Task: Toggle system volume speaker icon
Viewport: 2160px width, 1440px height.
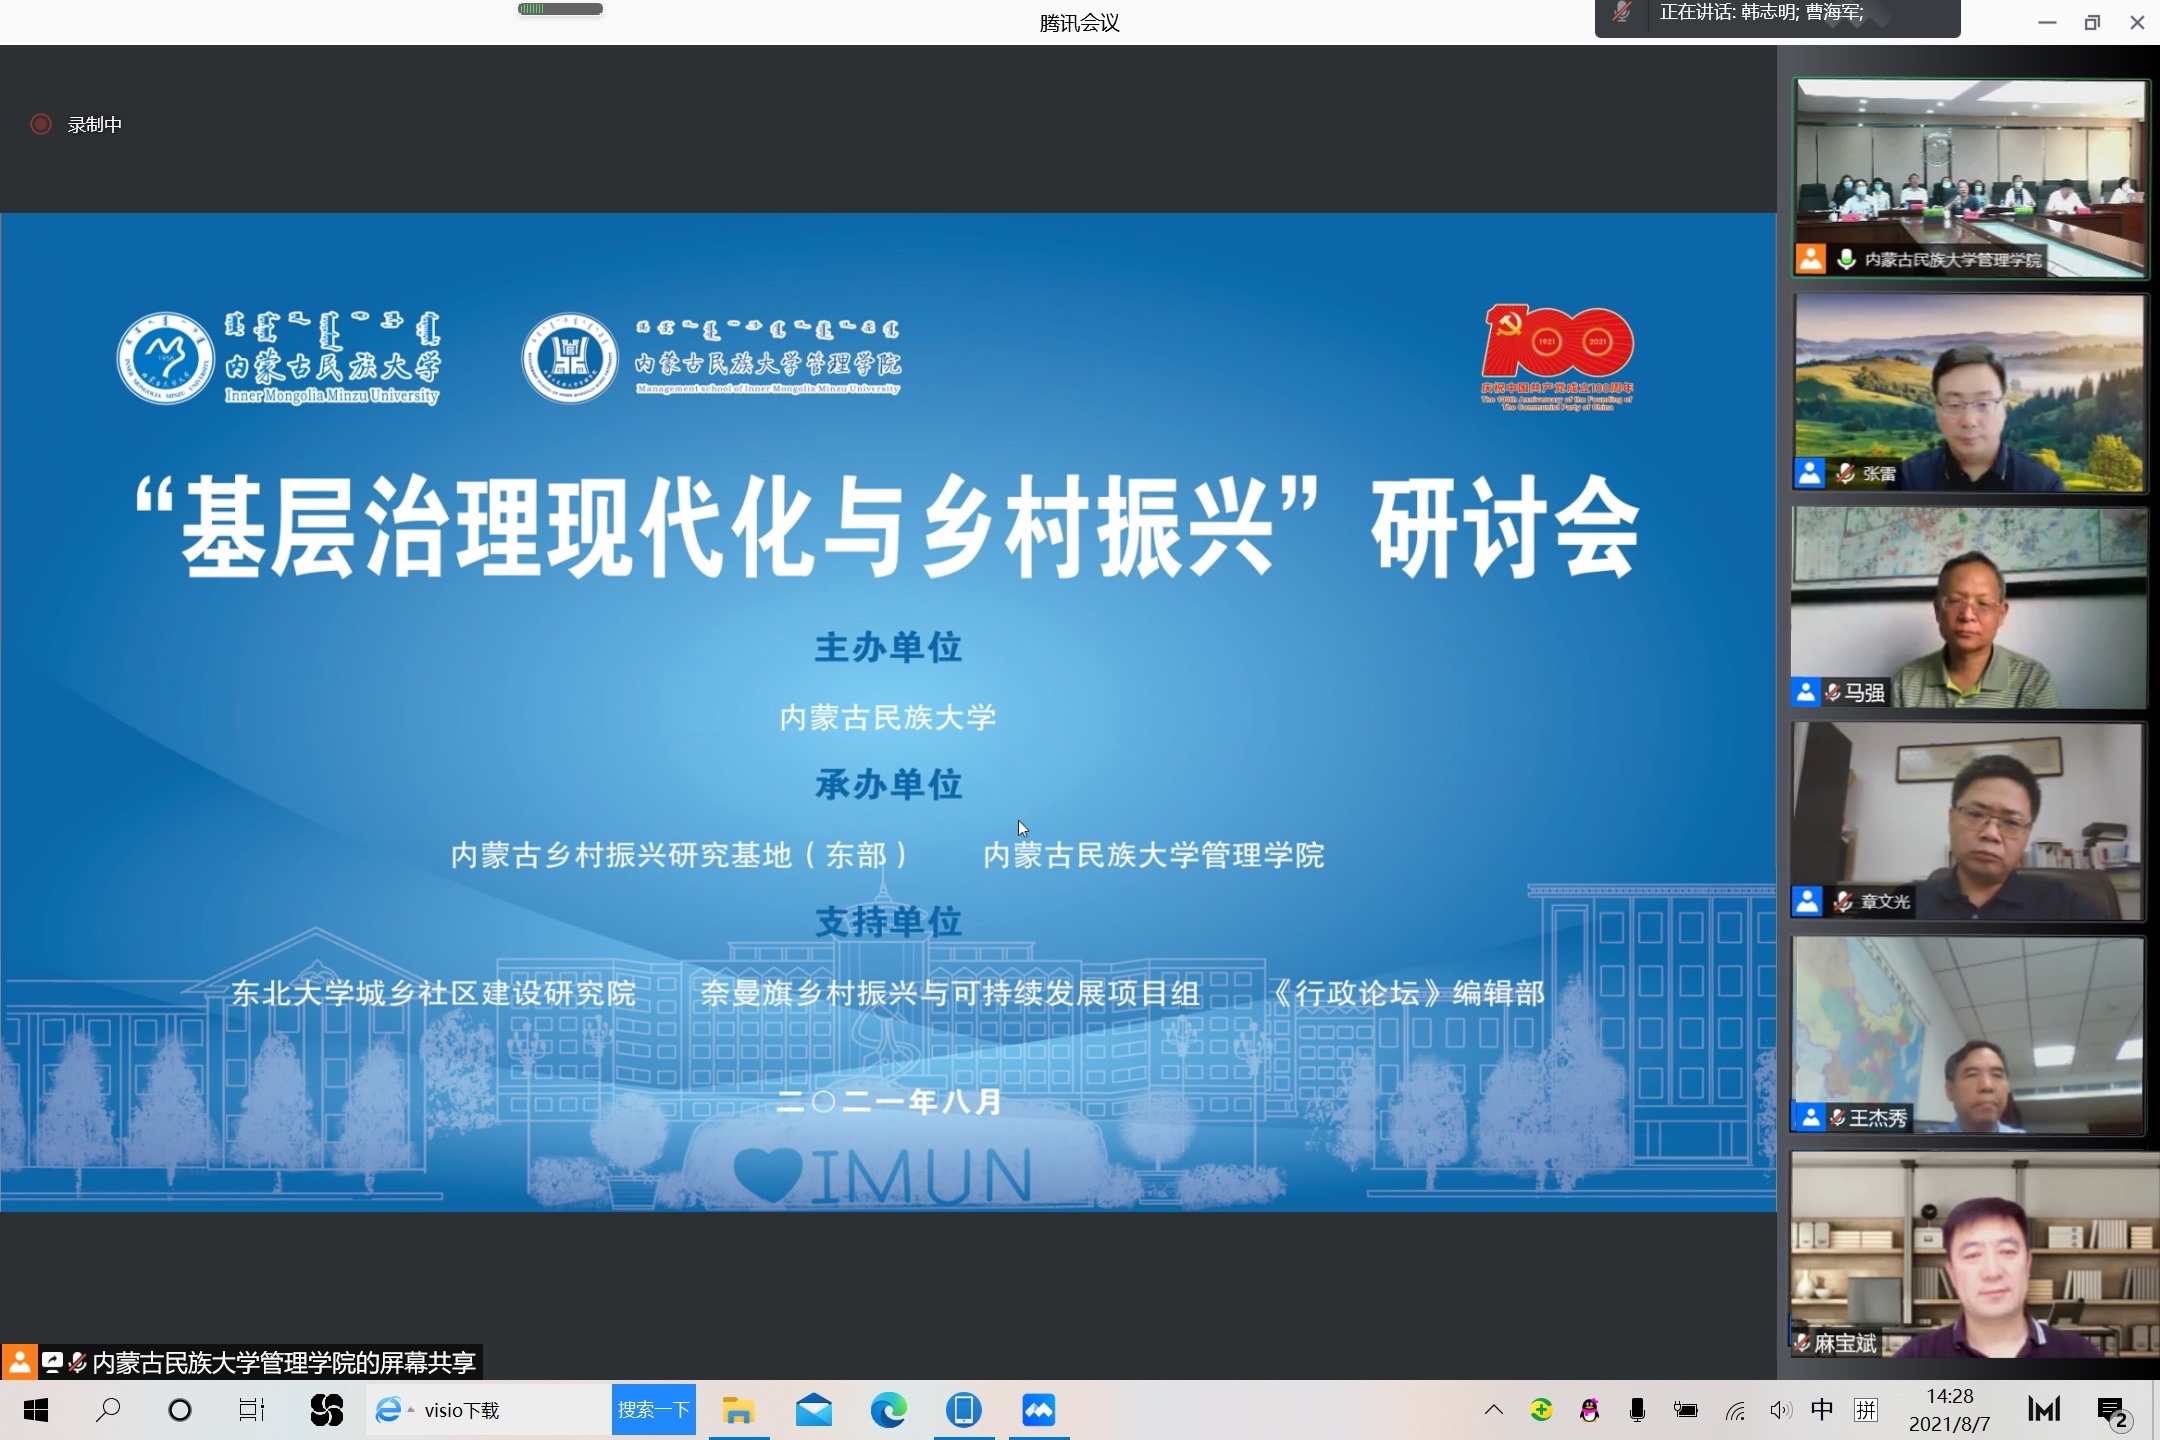Action: coord(1780,1410)
